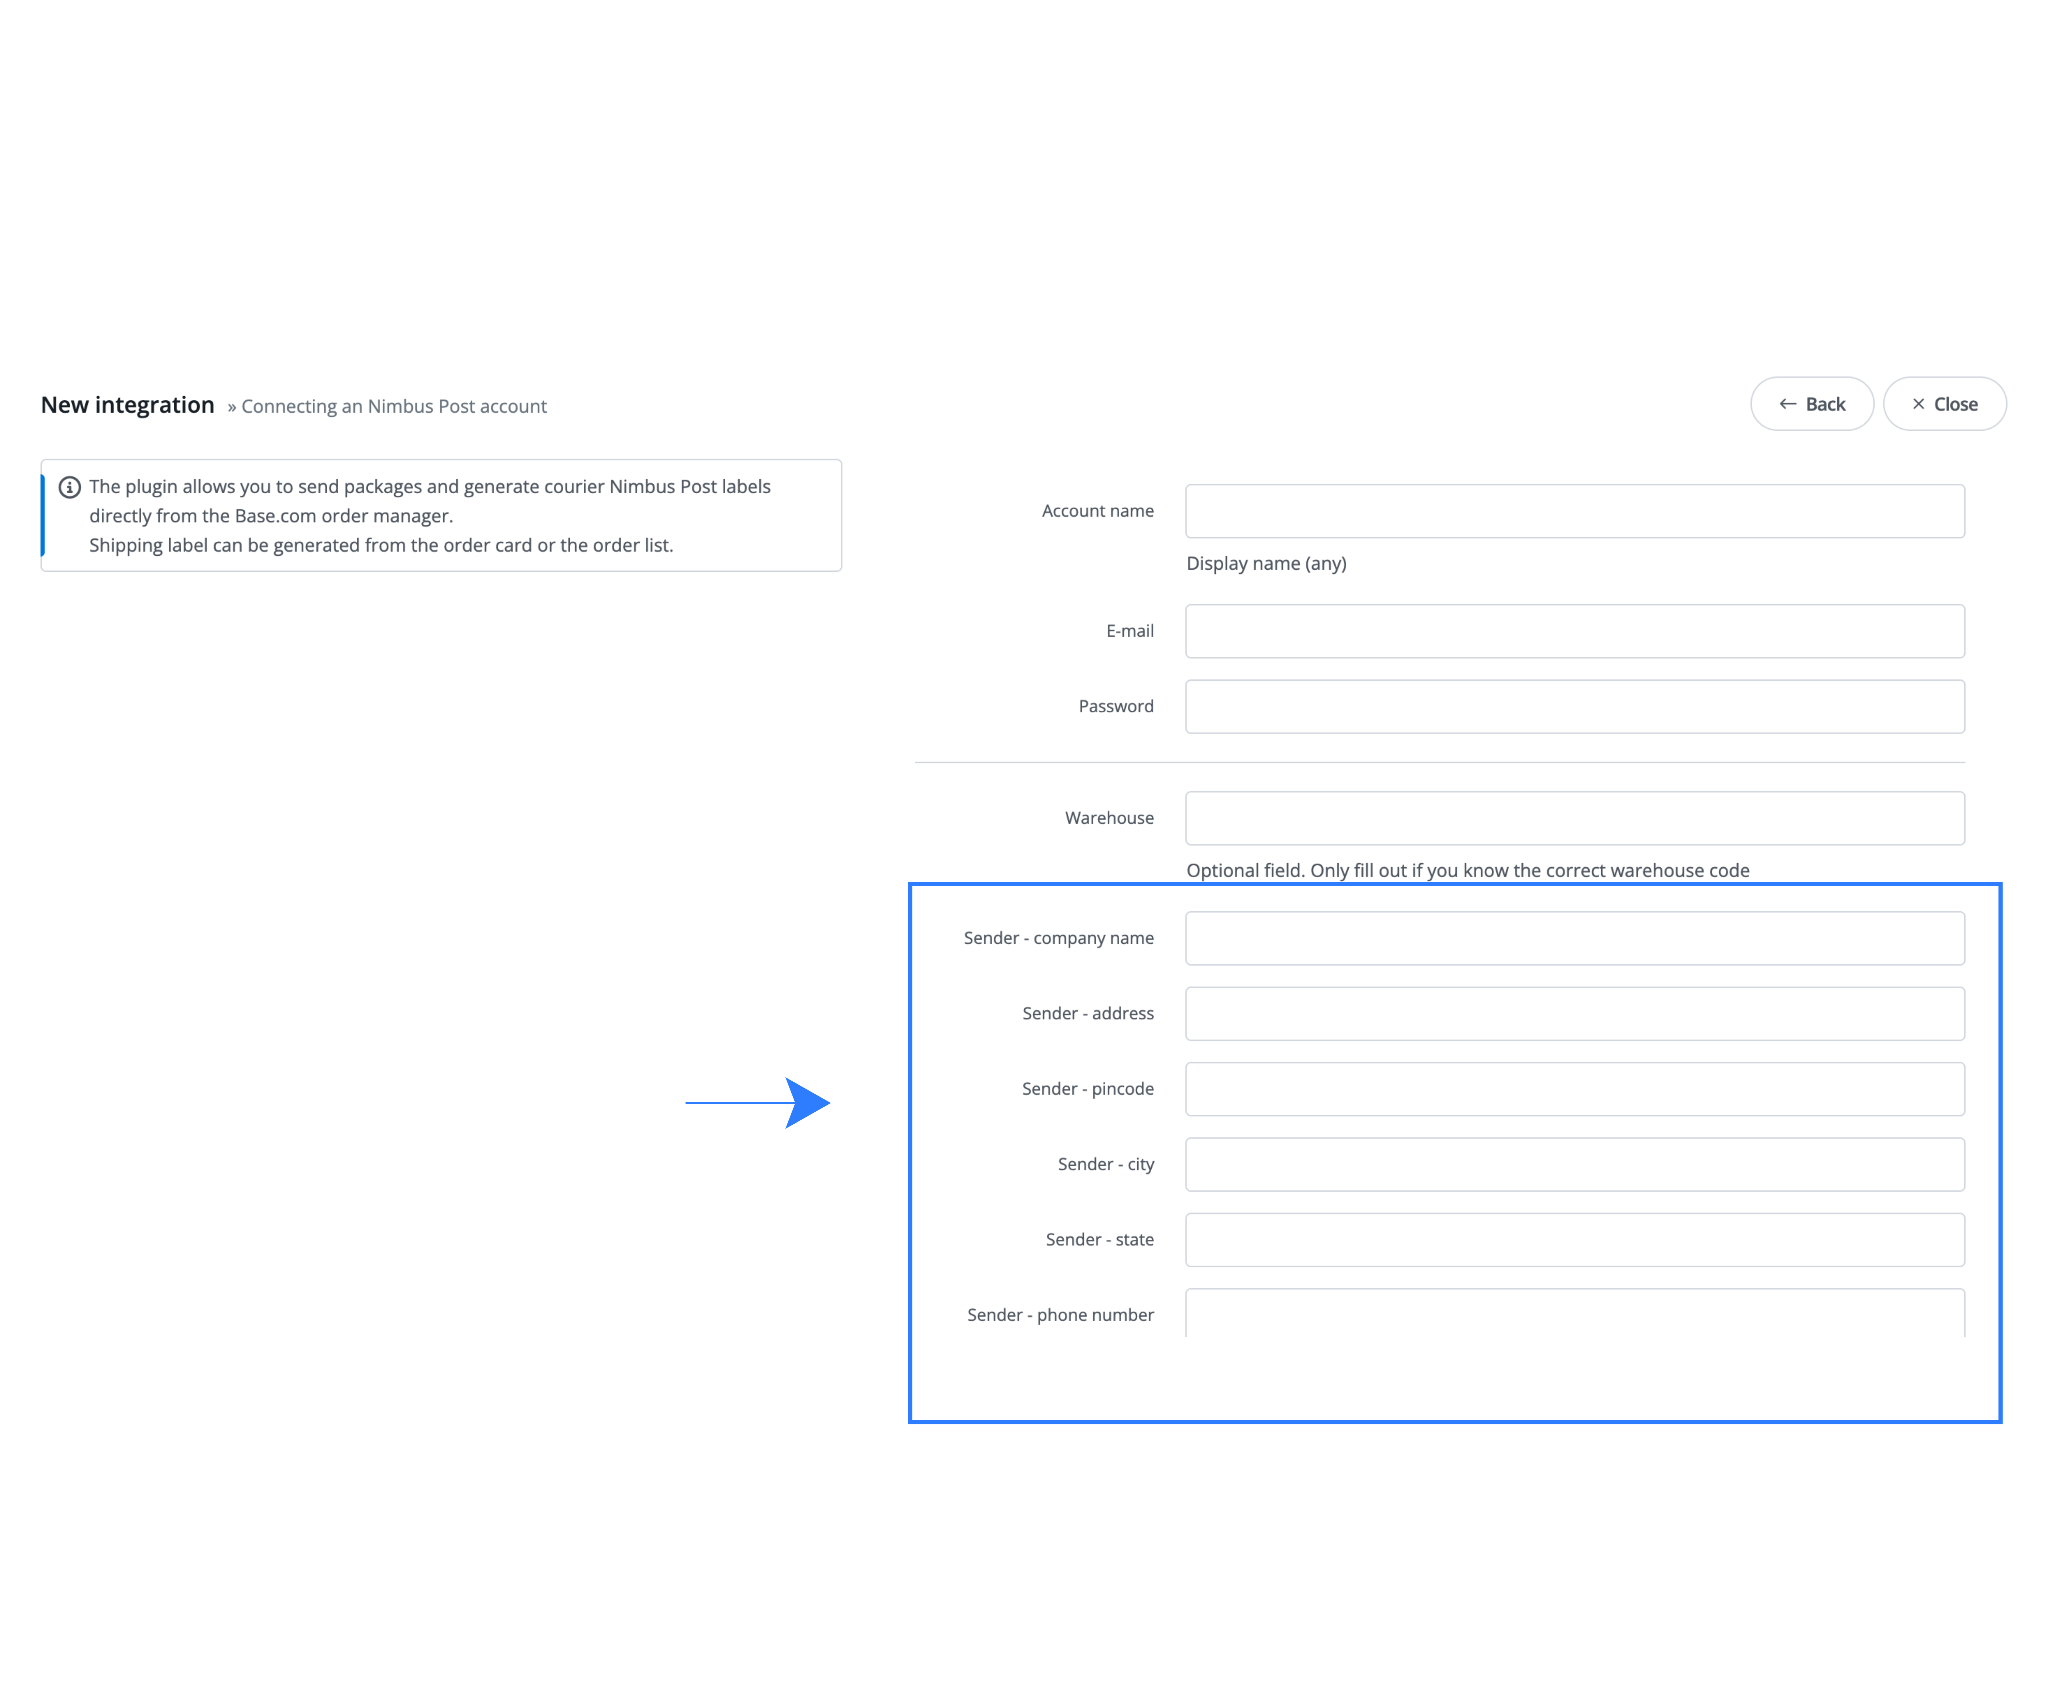
Task: Click the × icon inside the Close button
Action: [1919, 403]
